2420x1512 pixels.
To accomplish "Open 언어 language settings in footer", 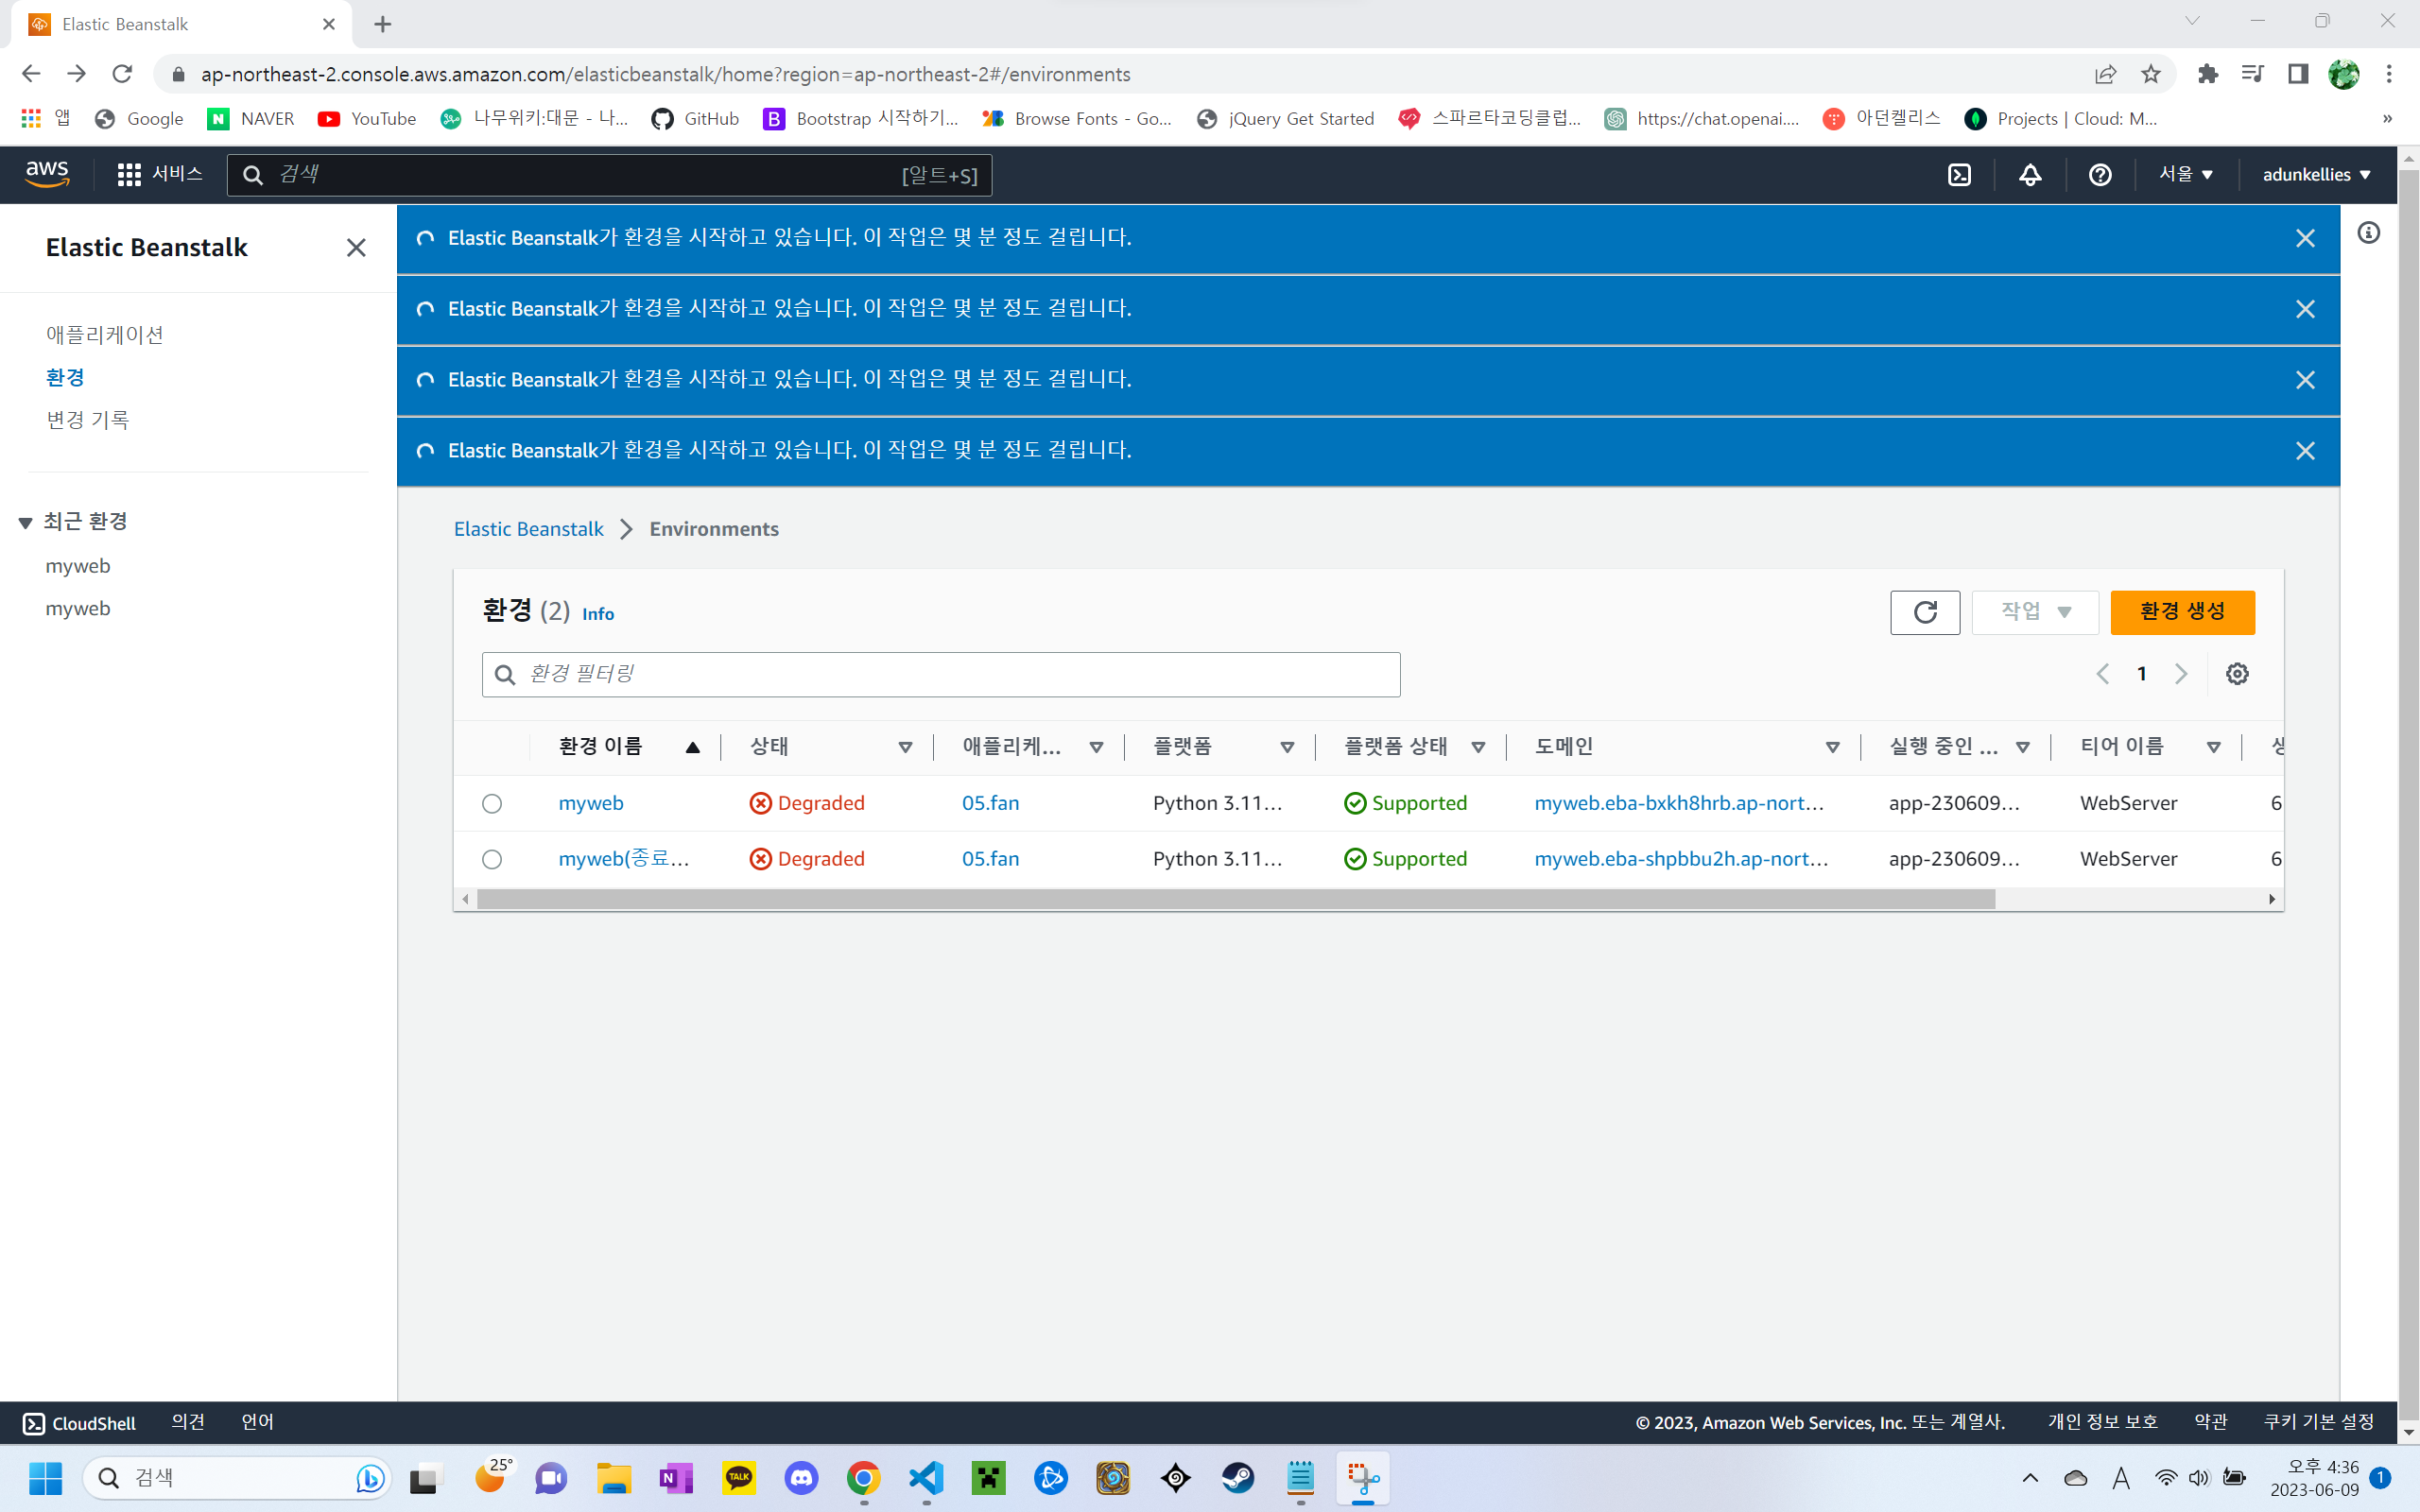I will 257,1422.
